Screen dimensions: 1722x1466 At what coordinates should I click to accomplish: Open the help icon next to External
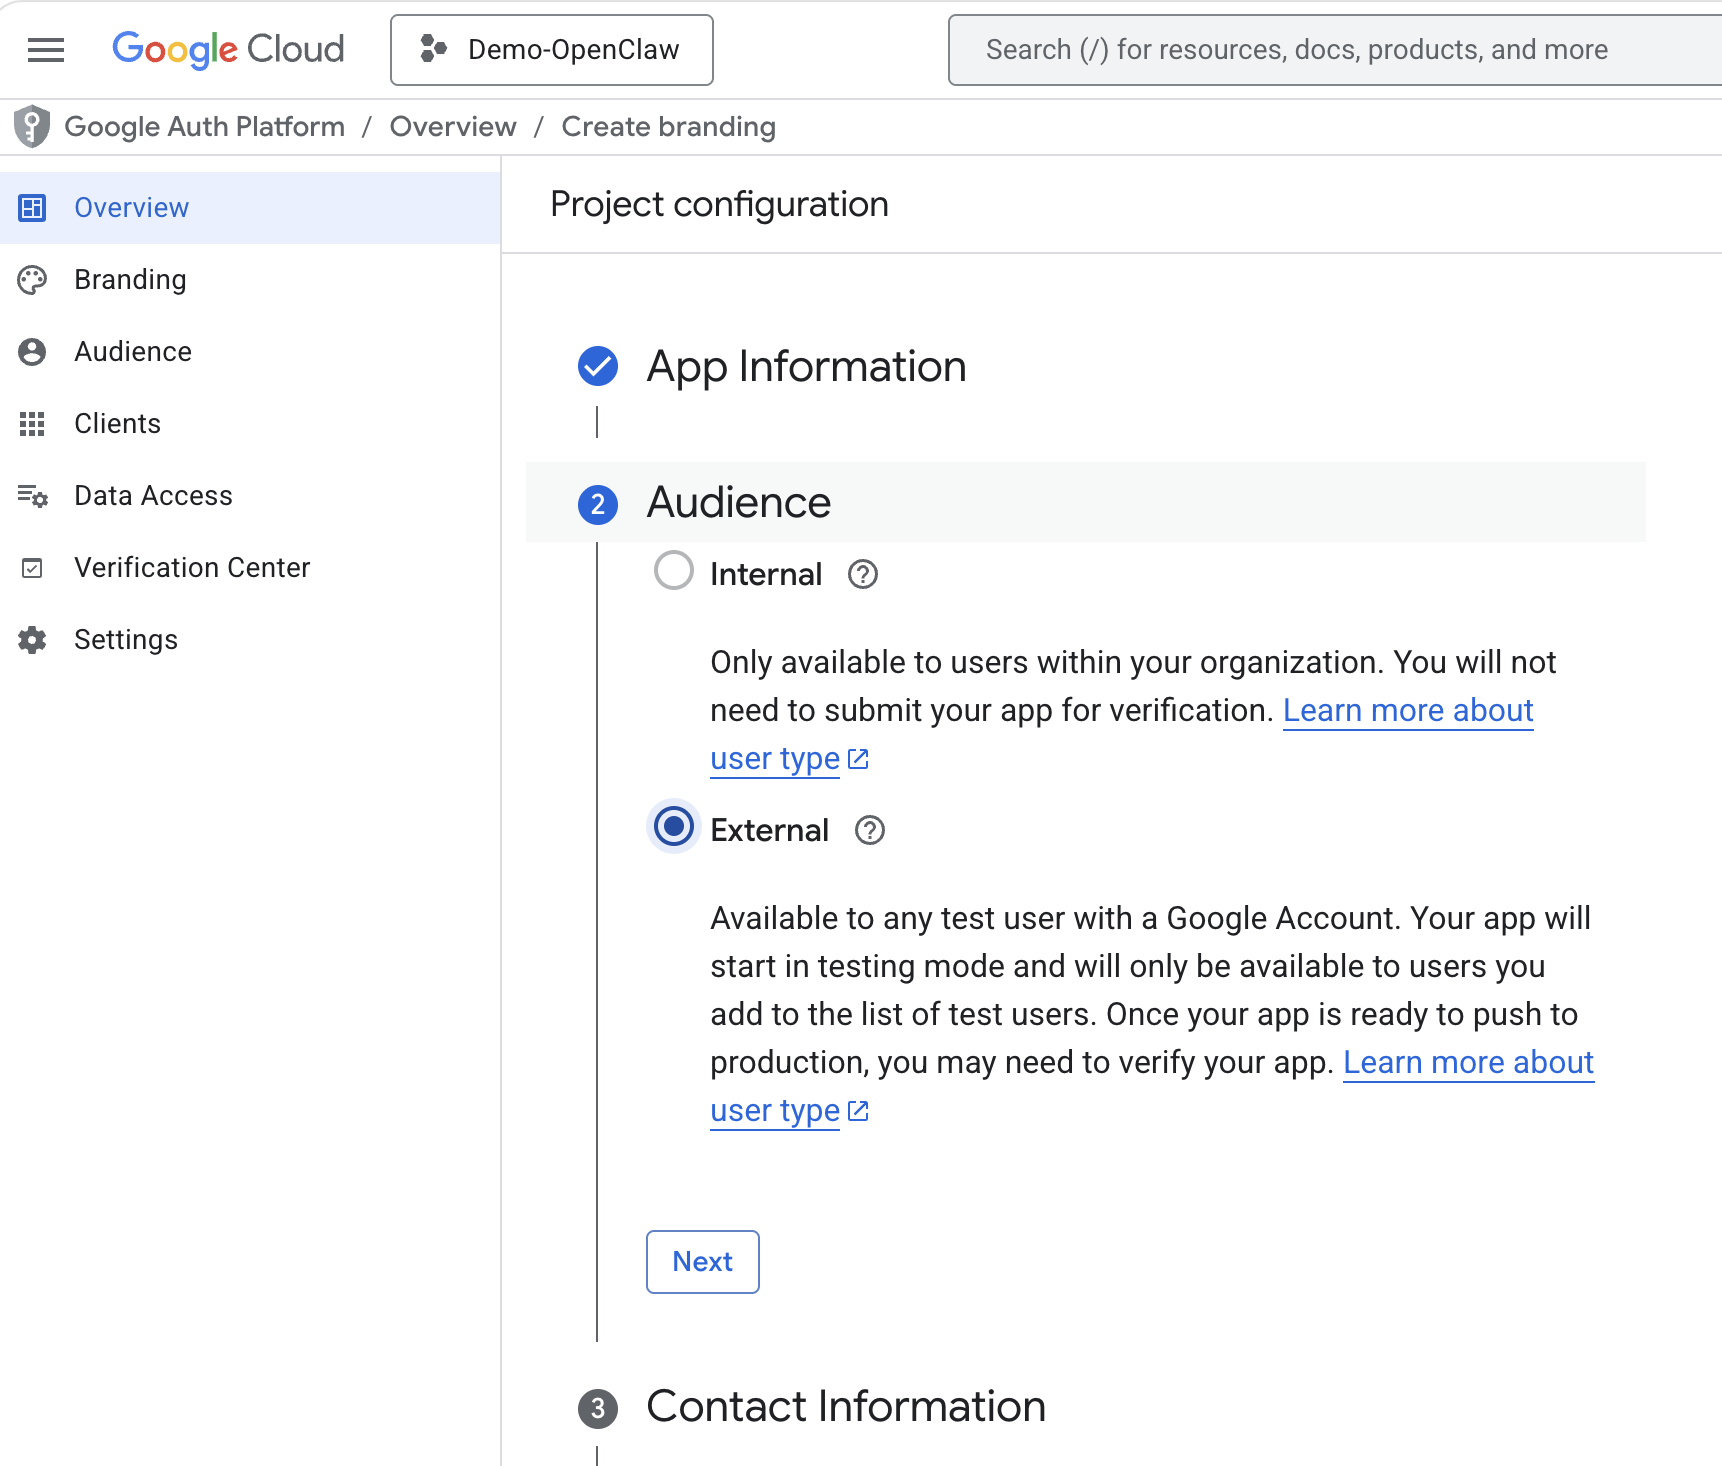point(869,830)
